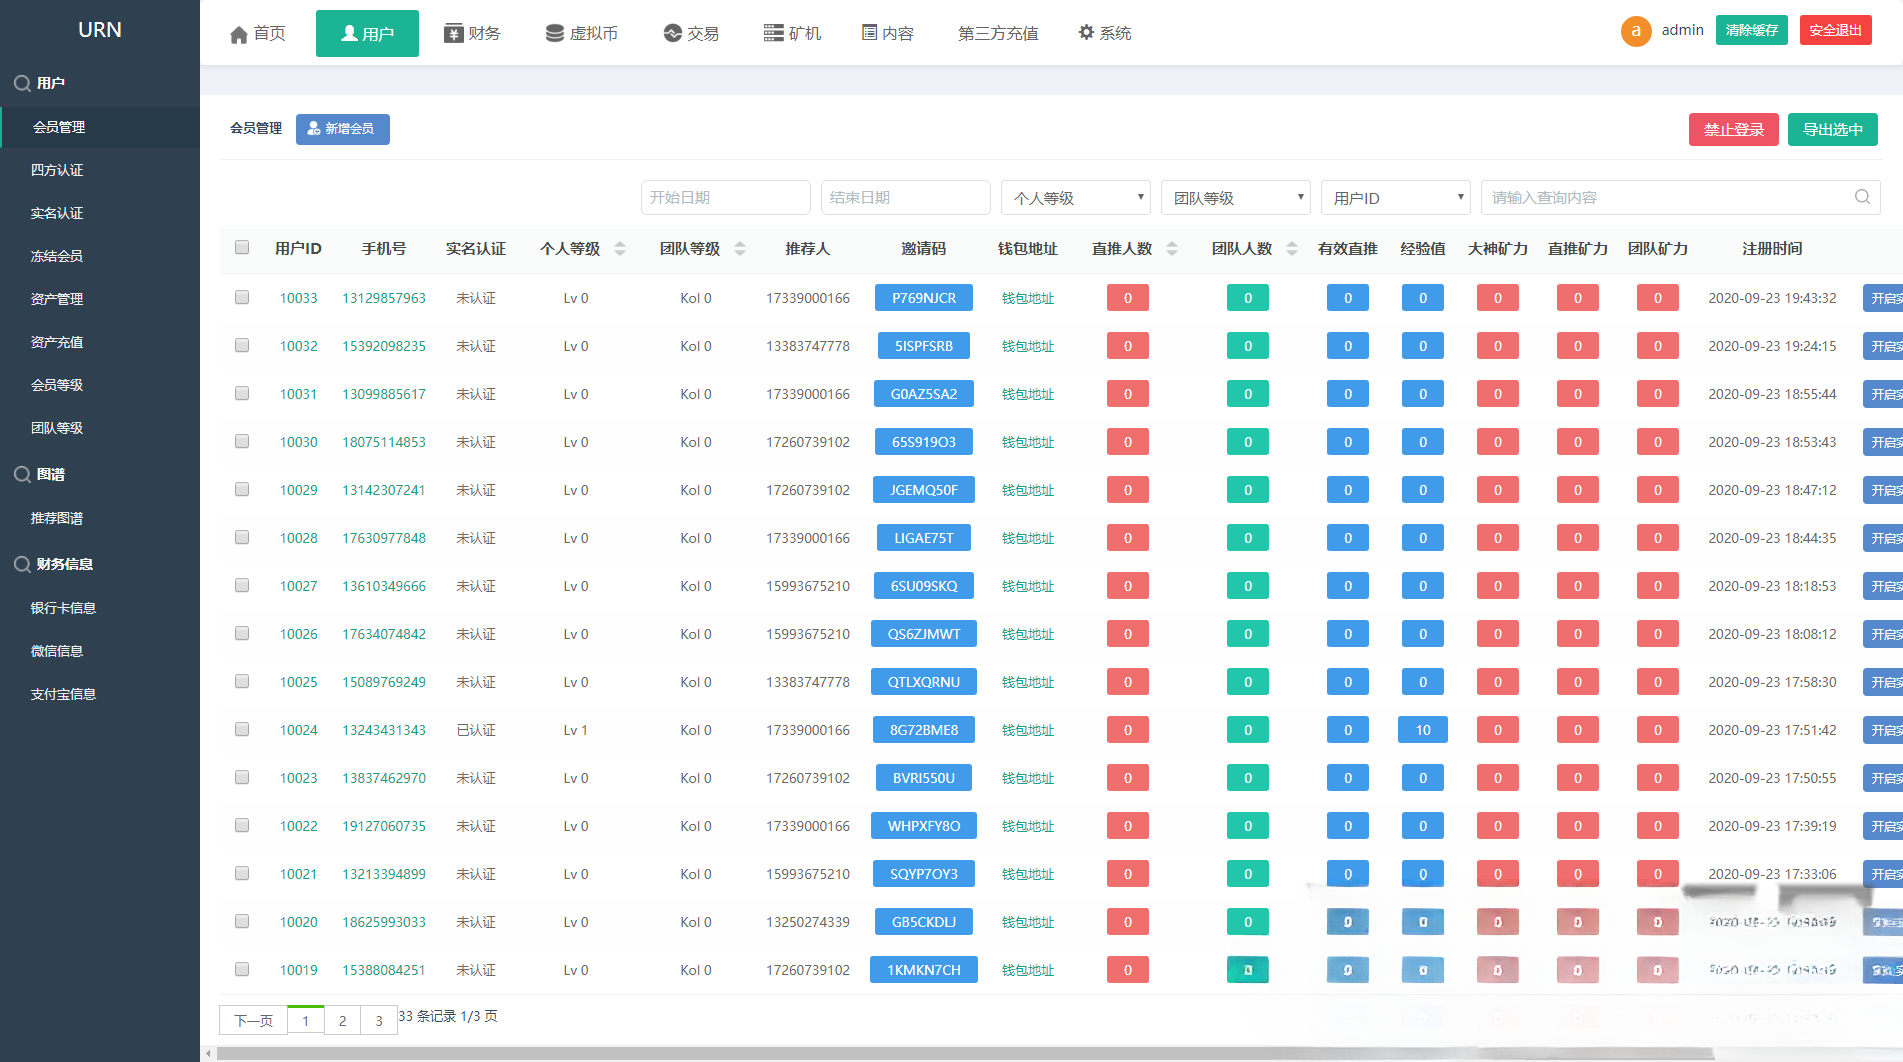Select the 内容 content icon in top bar

click(868, 32)
